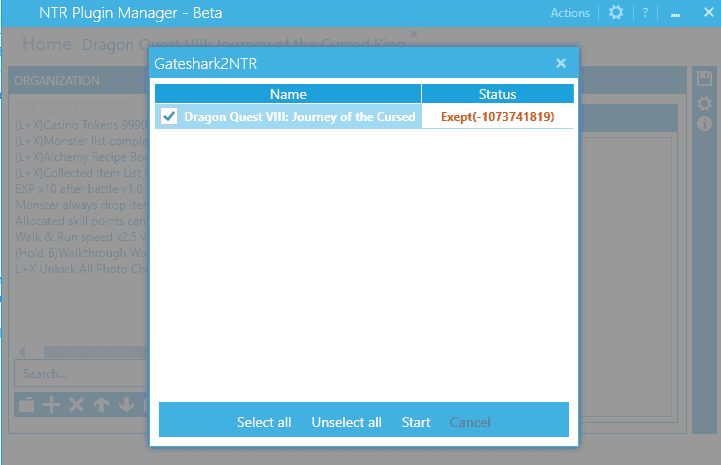Click the sidebar gear settings icon

704,103
